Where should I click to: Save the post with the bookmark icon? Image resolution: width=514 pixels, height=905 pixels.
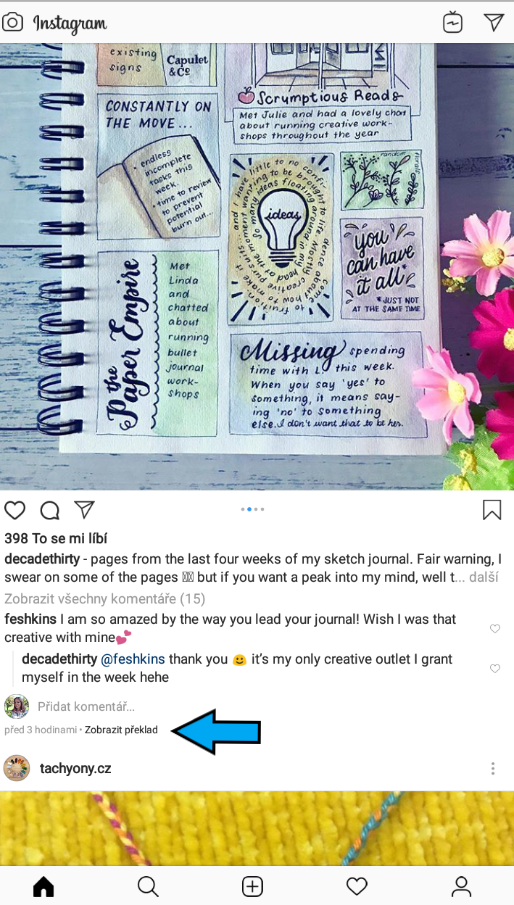tap(492, 510)
